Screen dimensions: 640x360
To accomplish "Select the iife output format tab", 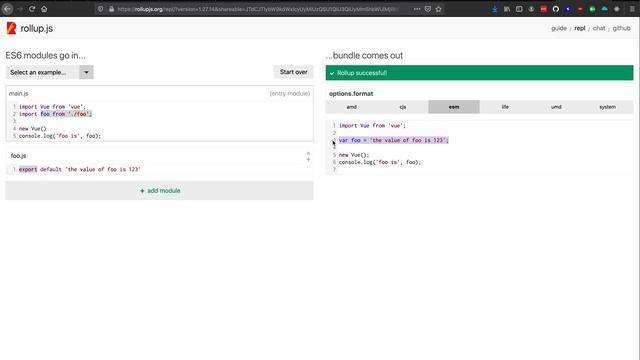I will tap(505, 107).
